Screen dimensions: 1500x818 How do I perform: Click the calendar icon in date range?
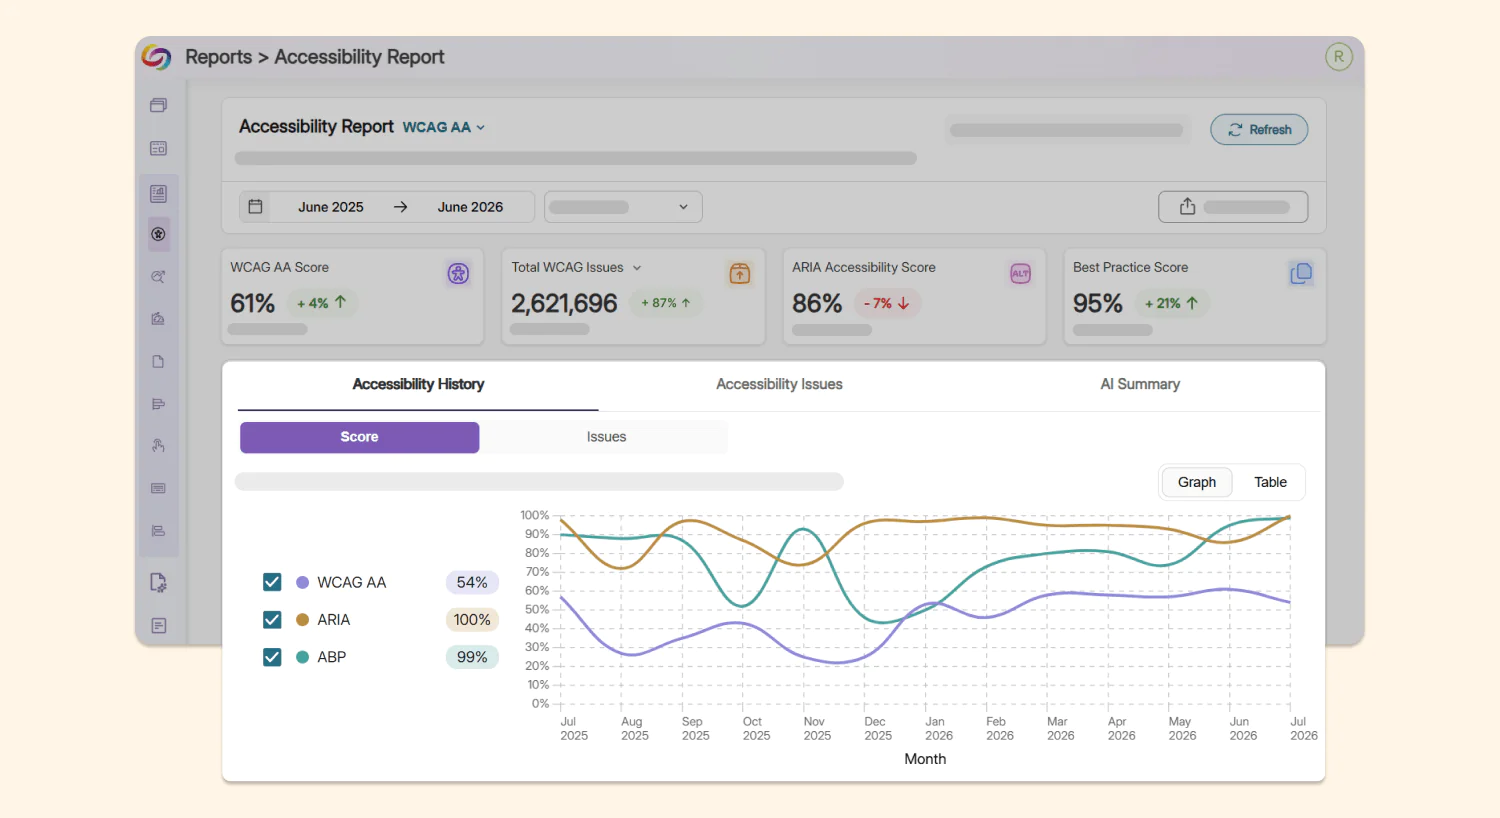coord(255,206)
